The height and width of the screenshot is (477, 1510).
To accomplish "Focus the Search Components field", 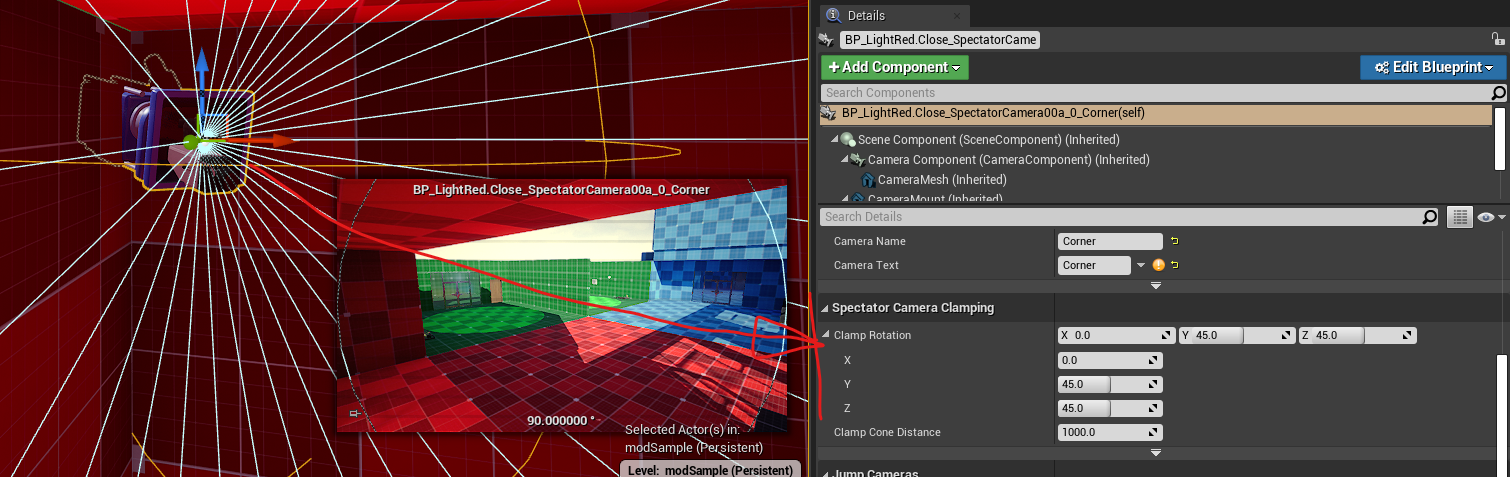I will coord(1155,93).
